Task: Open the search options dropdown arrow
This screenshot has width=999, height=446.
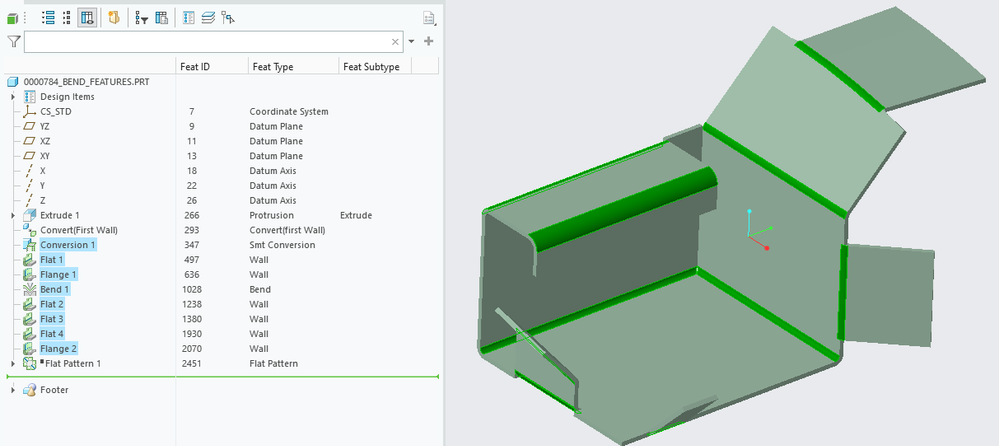Action: [x=412, y=41]
